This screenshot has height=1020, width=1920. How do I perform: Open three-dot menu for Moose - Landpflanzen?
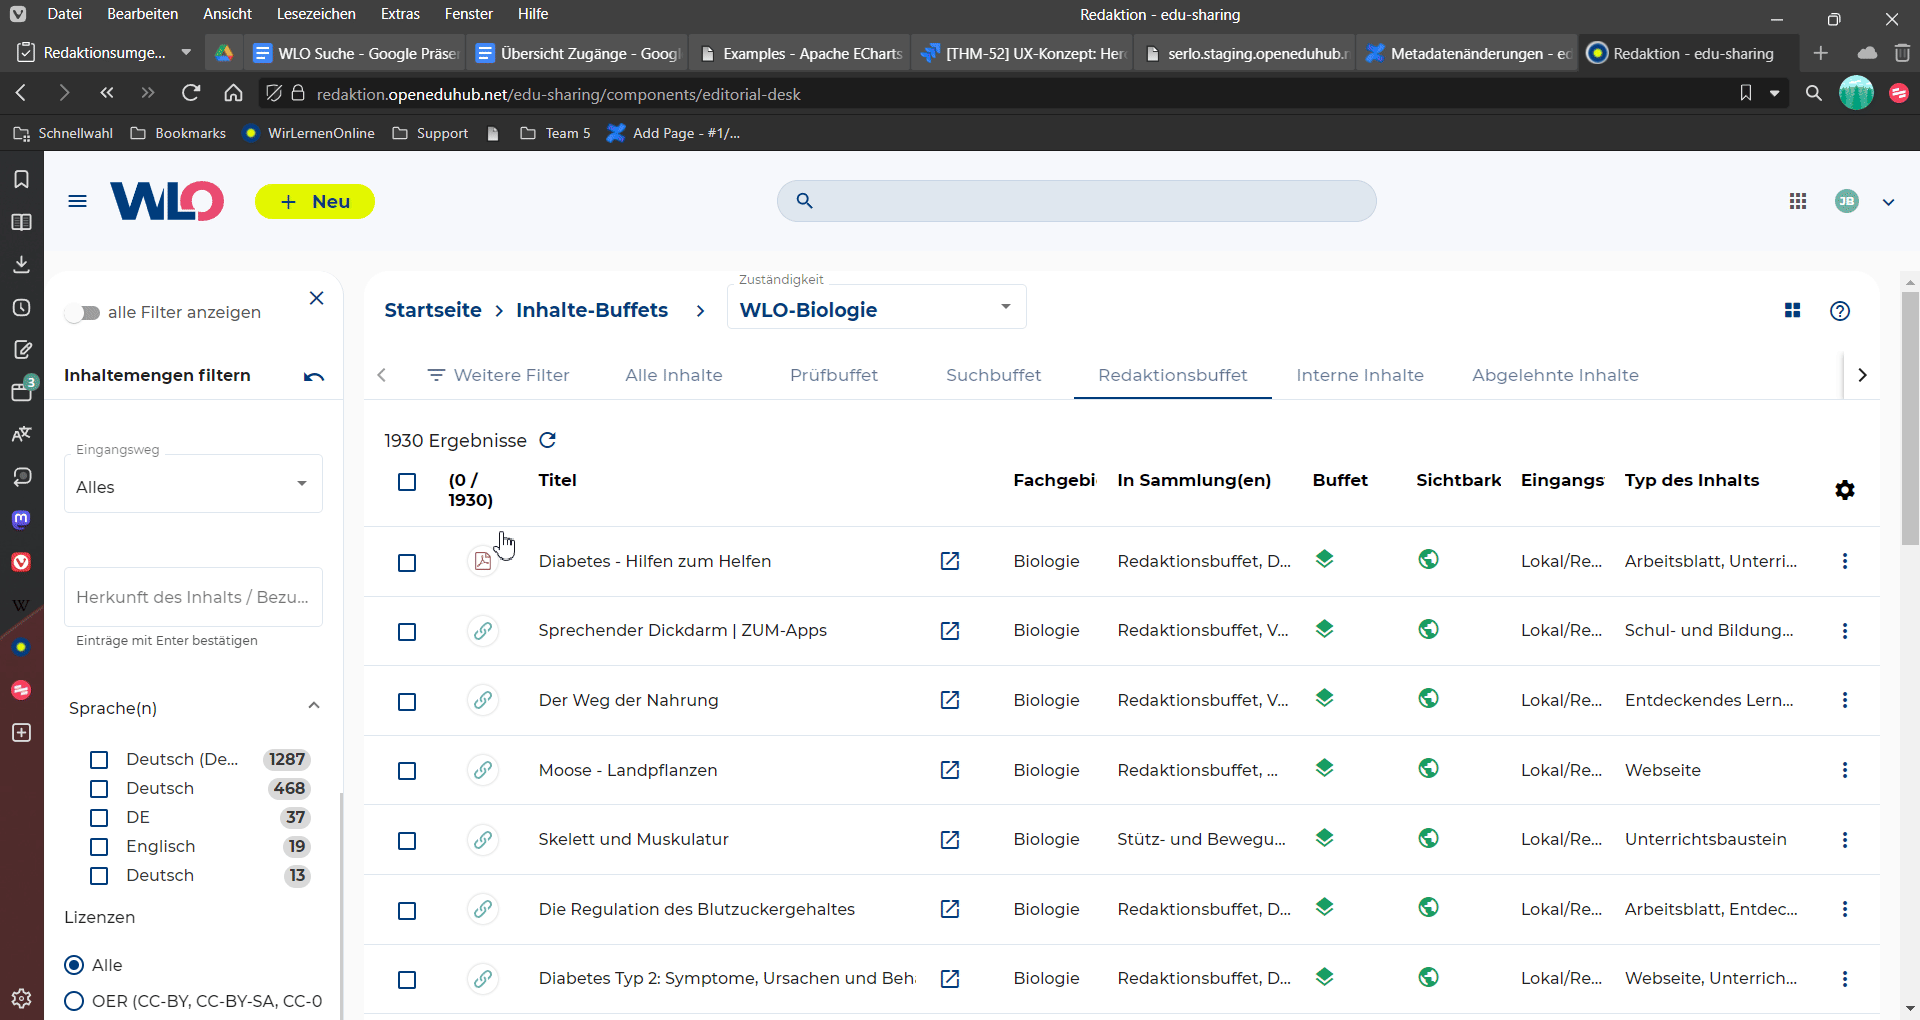pyautogui.click(x=1844, y=770)
